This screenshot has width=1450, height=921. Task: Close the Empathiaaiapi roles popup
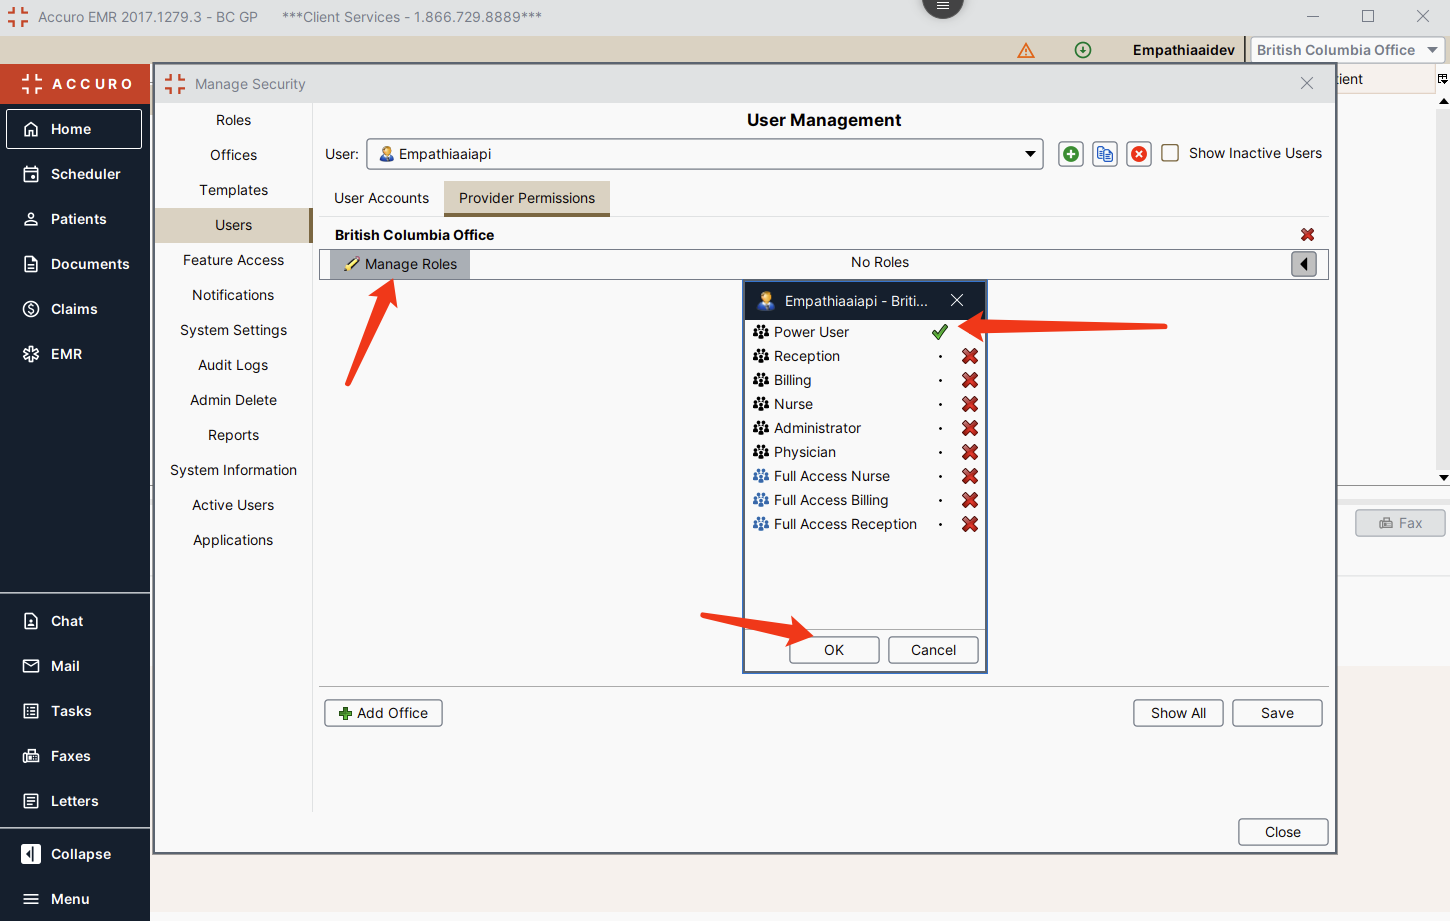click(x=957, y=300)
